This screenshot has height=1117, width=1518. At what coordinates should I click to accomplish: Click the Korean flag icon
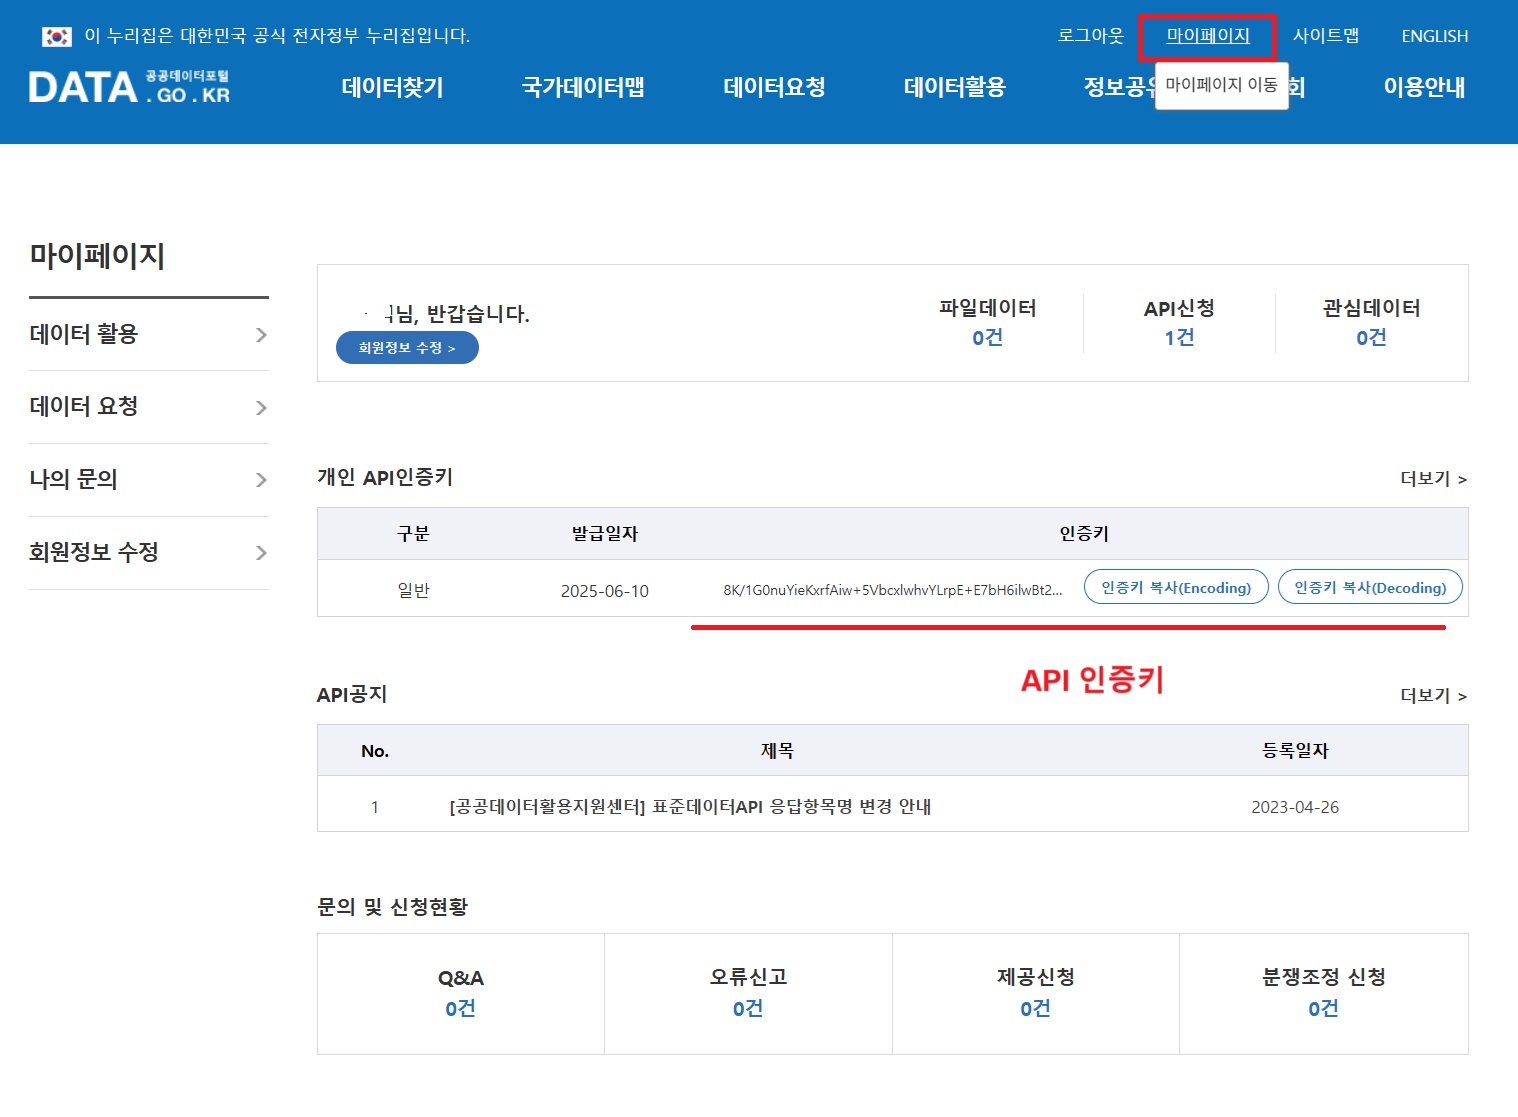tap(57, 36)
